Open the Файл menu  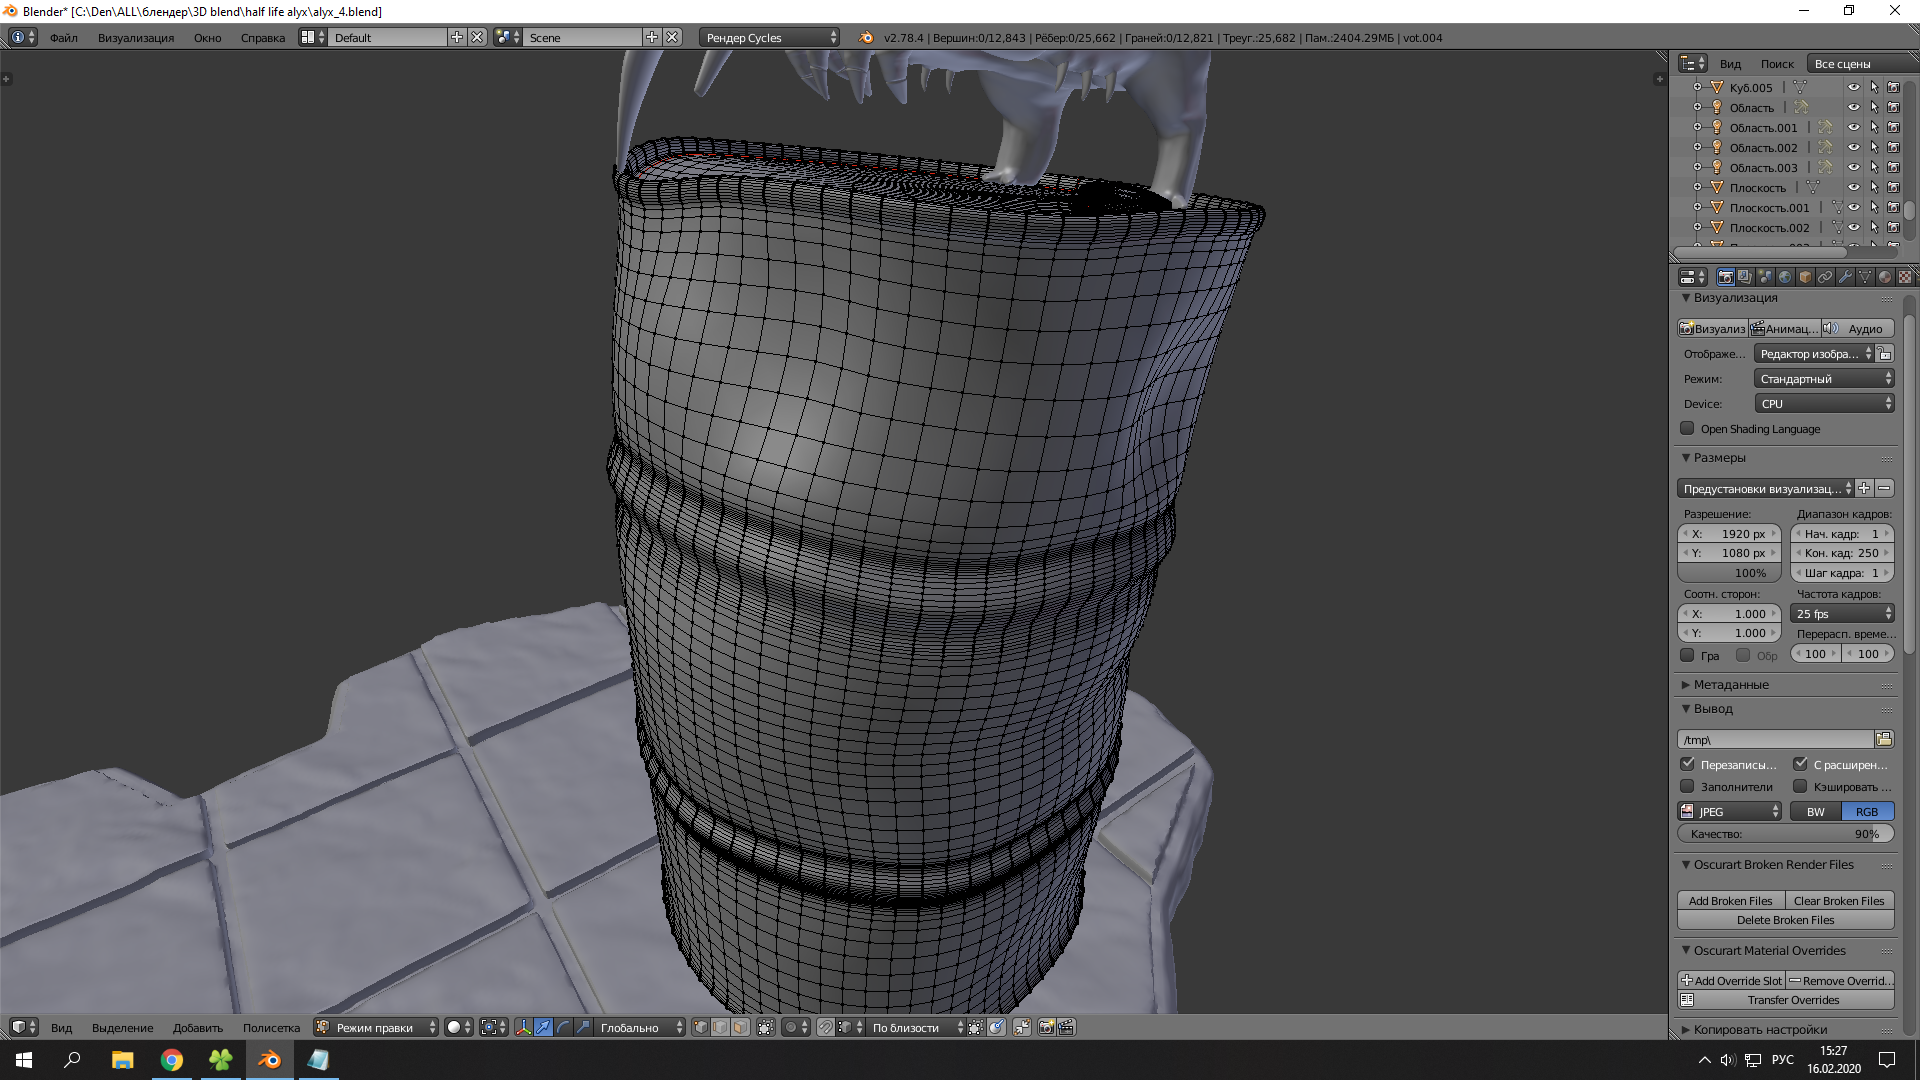click(x=64, y=38)
